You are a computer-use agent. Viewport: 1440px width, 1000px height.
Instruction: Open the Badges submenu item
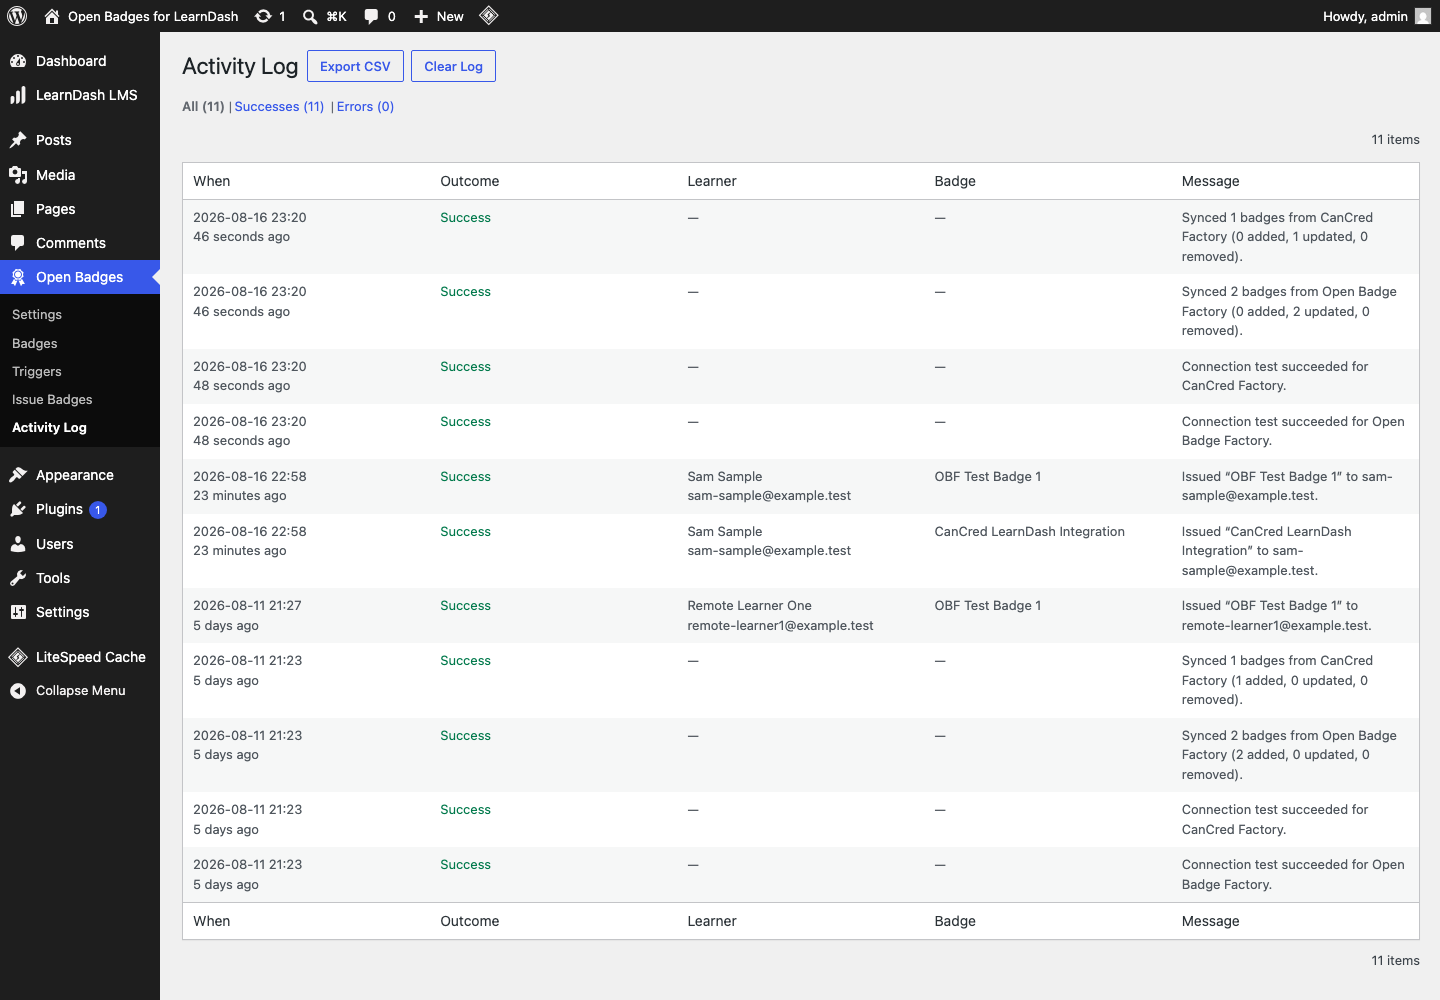coord(35,343)
